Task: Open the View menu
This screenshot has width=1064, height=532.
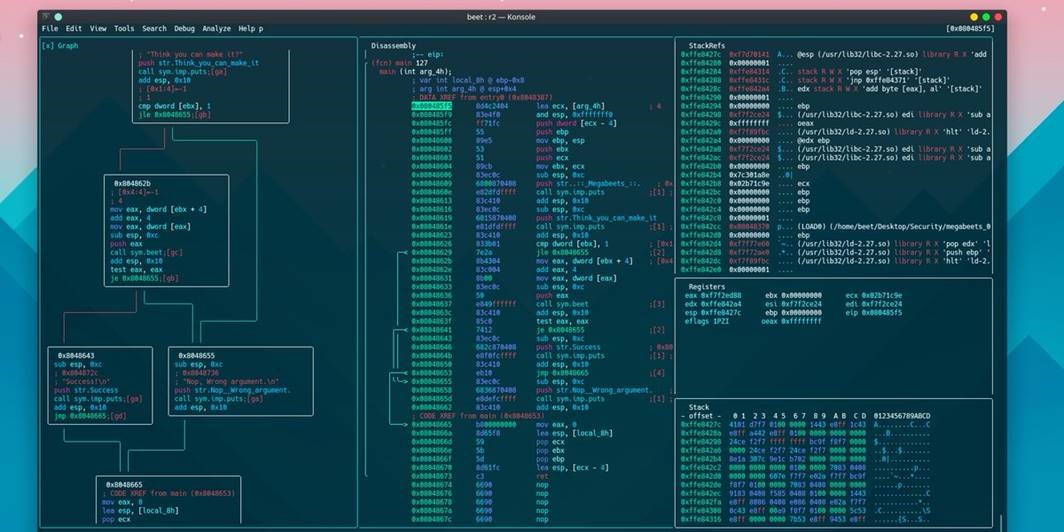Action: coord(98,29)
